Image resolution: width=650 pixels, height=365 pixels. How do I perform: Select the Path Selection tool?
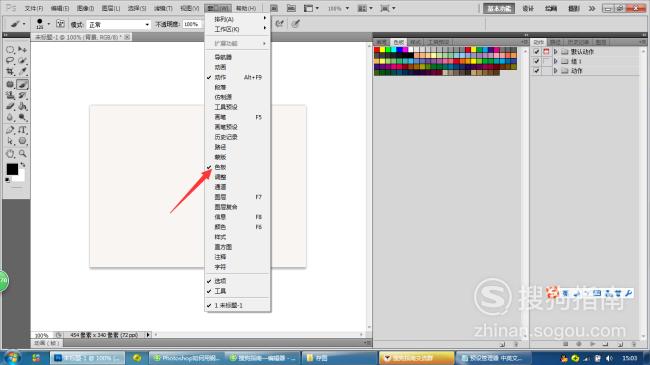point(10,141)
